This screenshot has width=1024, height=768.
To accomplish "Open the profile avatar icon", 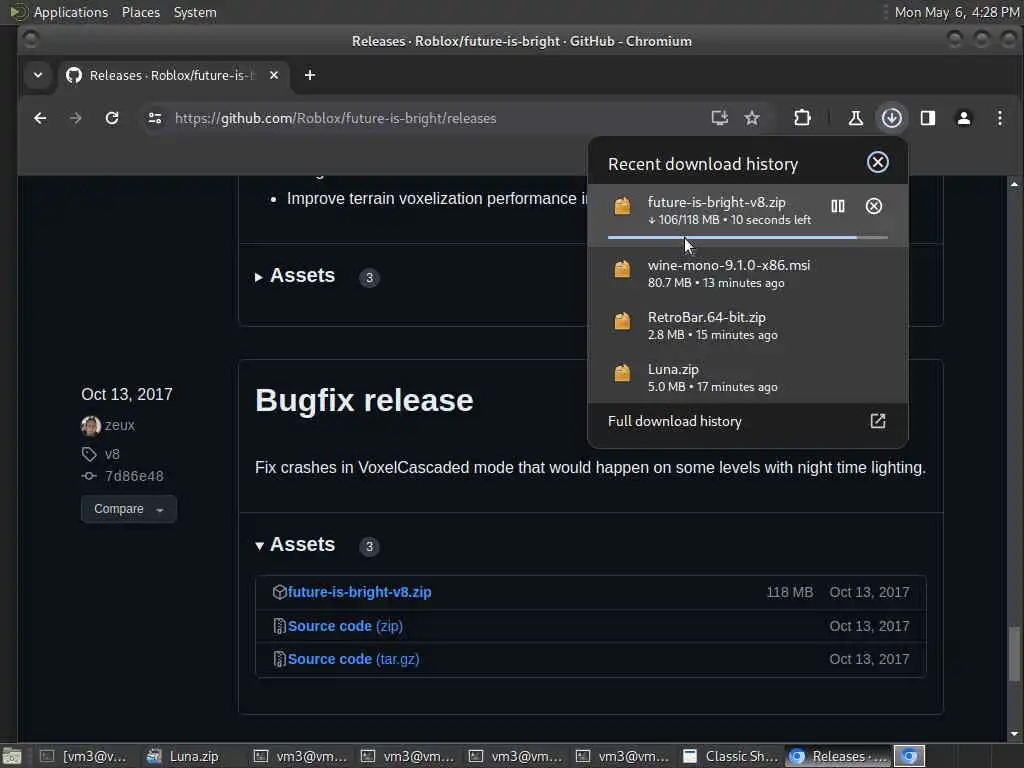I will coord(963,118).
